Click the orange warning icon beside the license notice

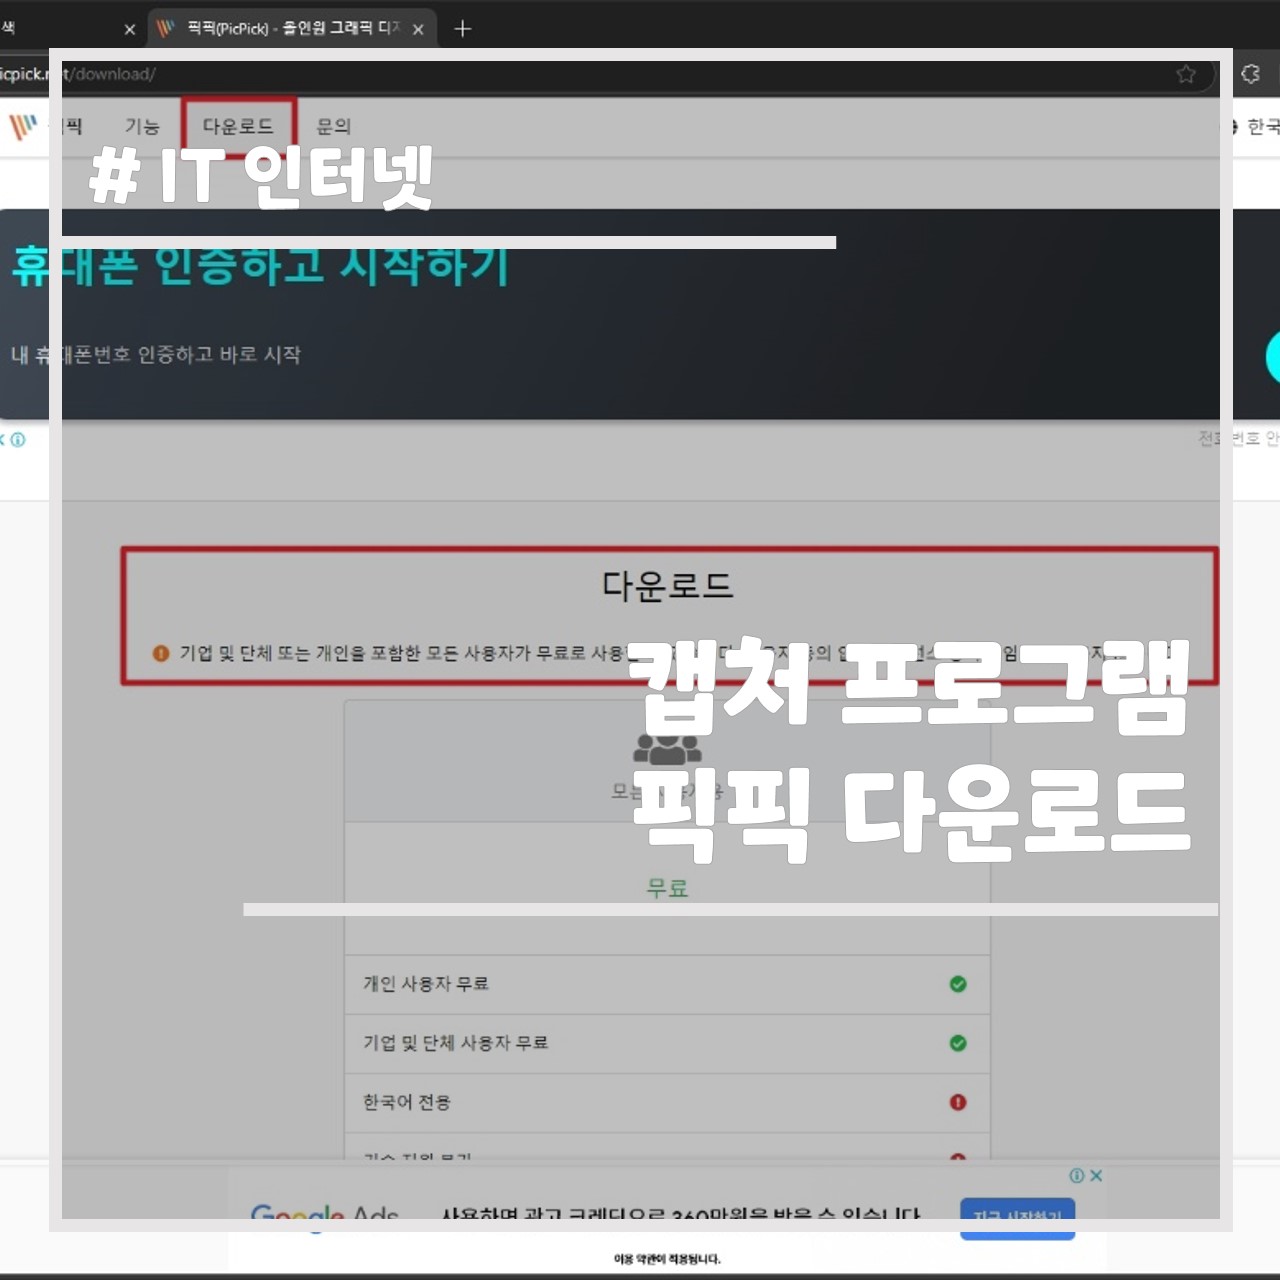click(x=161, y=653)
